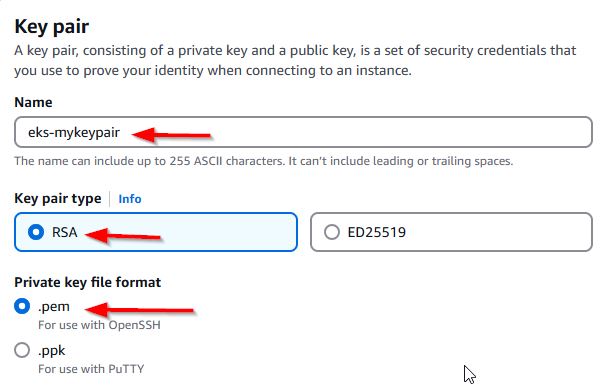Choose the .pem radio button
The image size is (605, 391).
[22, 306]
